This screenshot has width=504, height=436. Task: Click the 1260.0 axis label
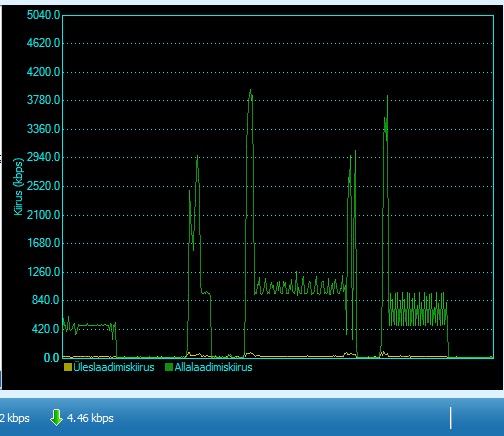coord(43,272)
